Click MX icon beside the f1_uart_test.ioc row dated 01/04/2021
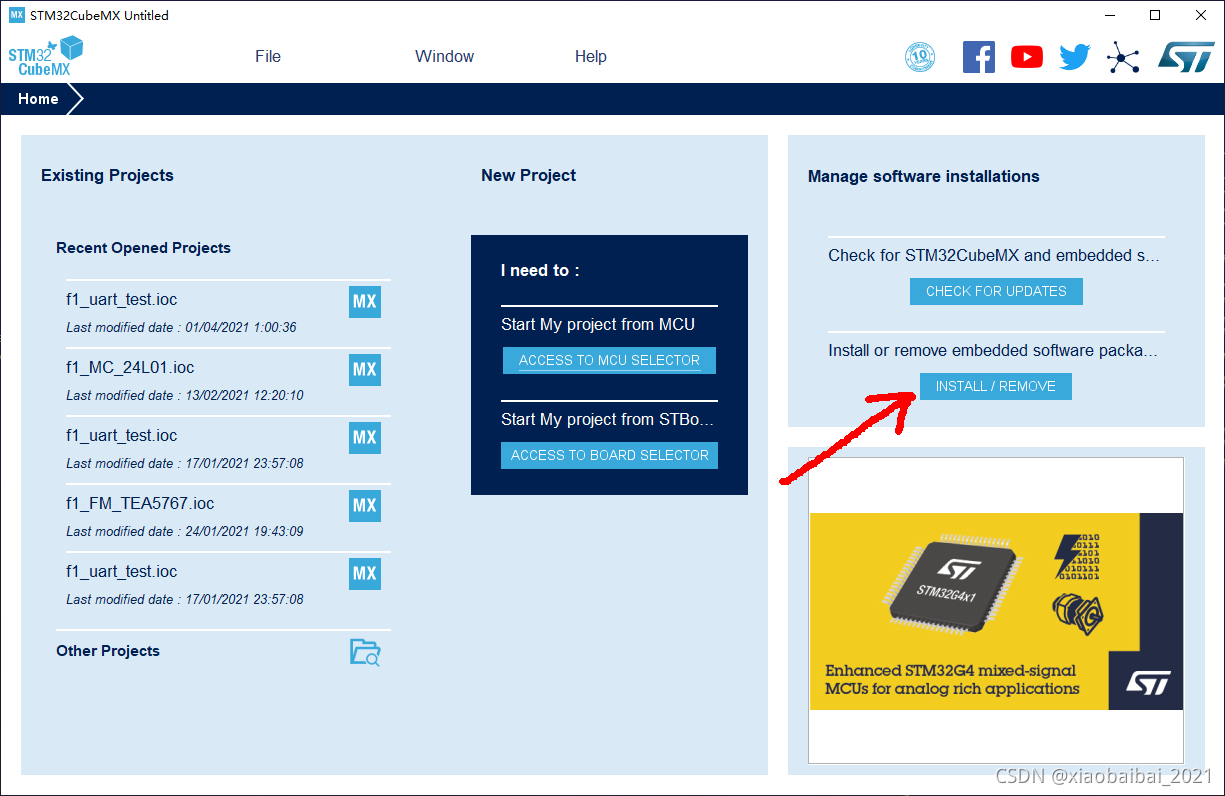 [x=365, y=302]
